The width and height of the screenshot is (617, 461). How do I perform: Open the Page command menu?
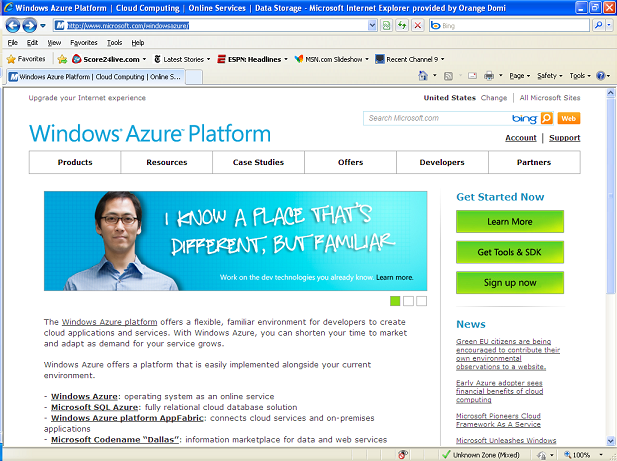(520, 76)
